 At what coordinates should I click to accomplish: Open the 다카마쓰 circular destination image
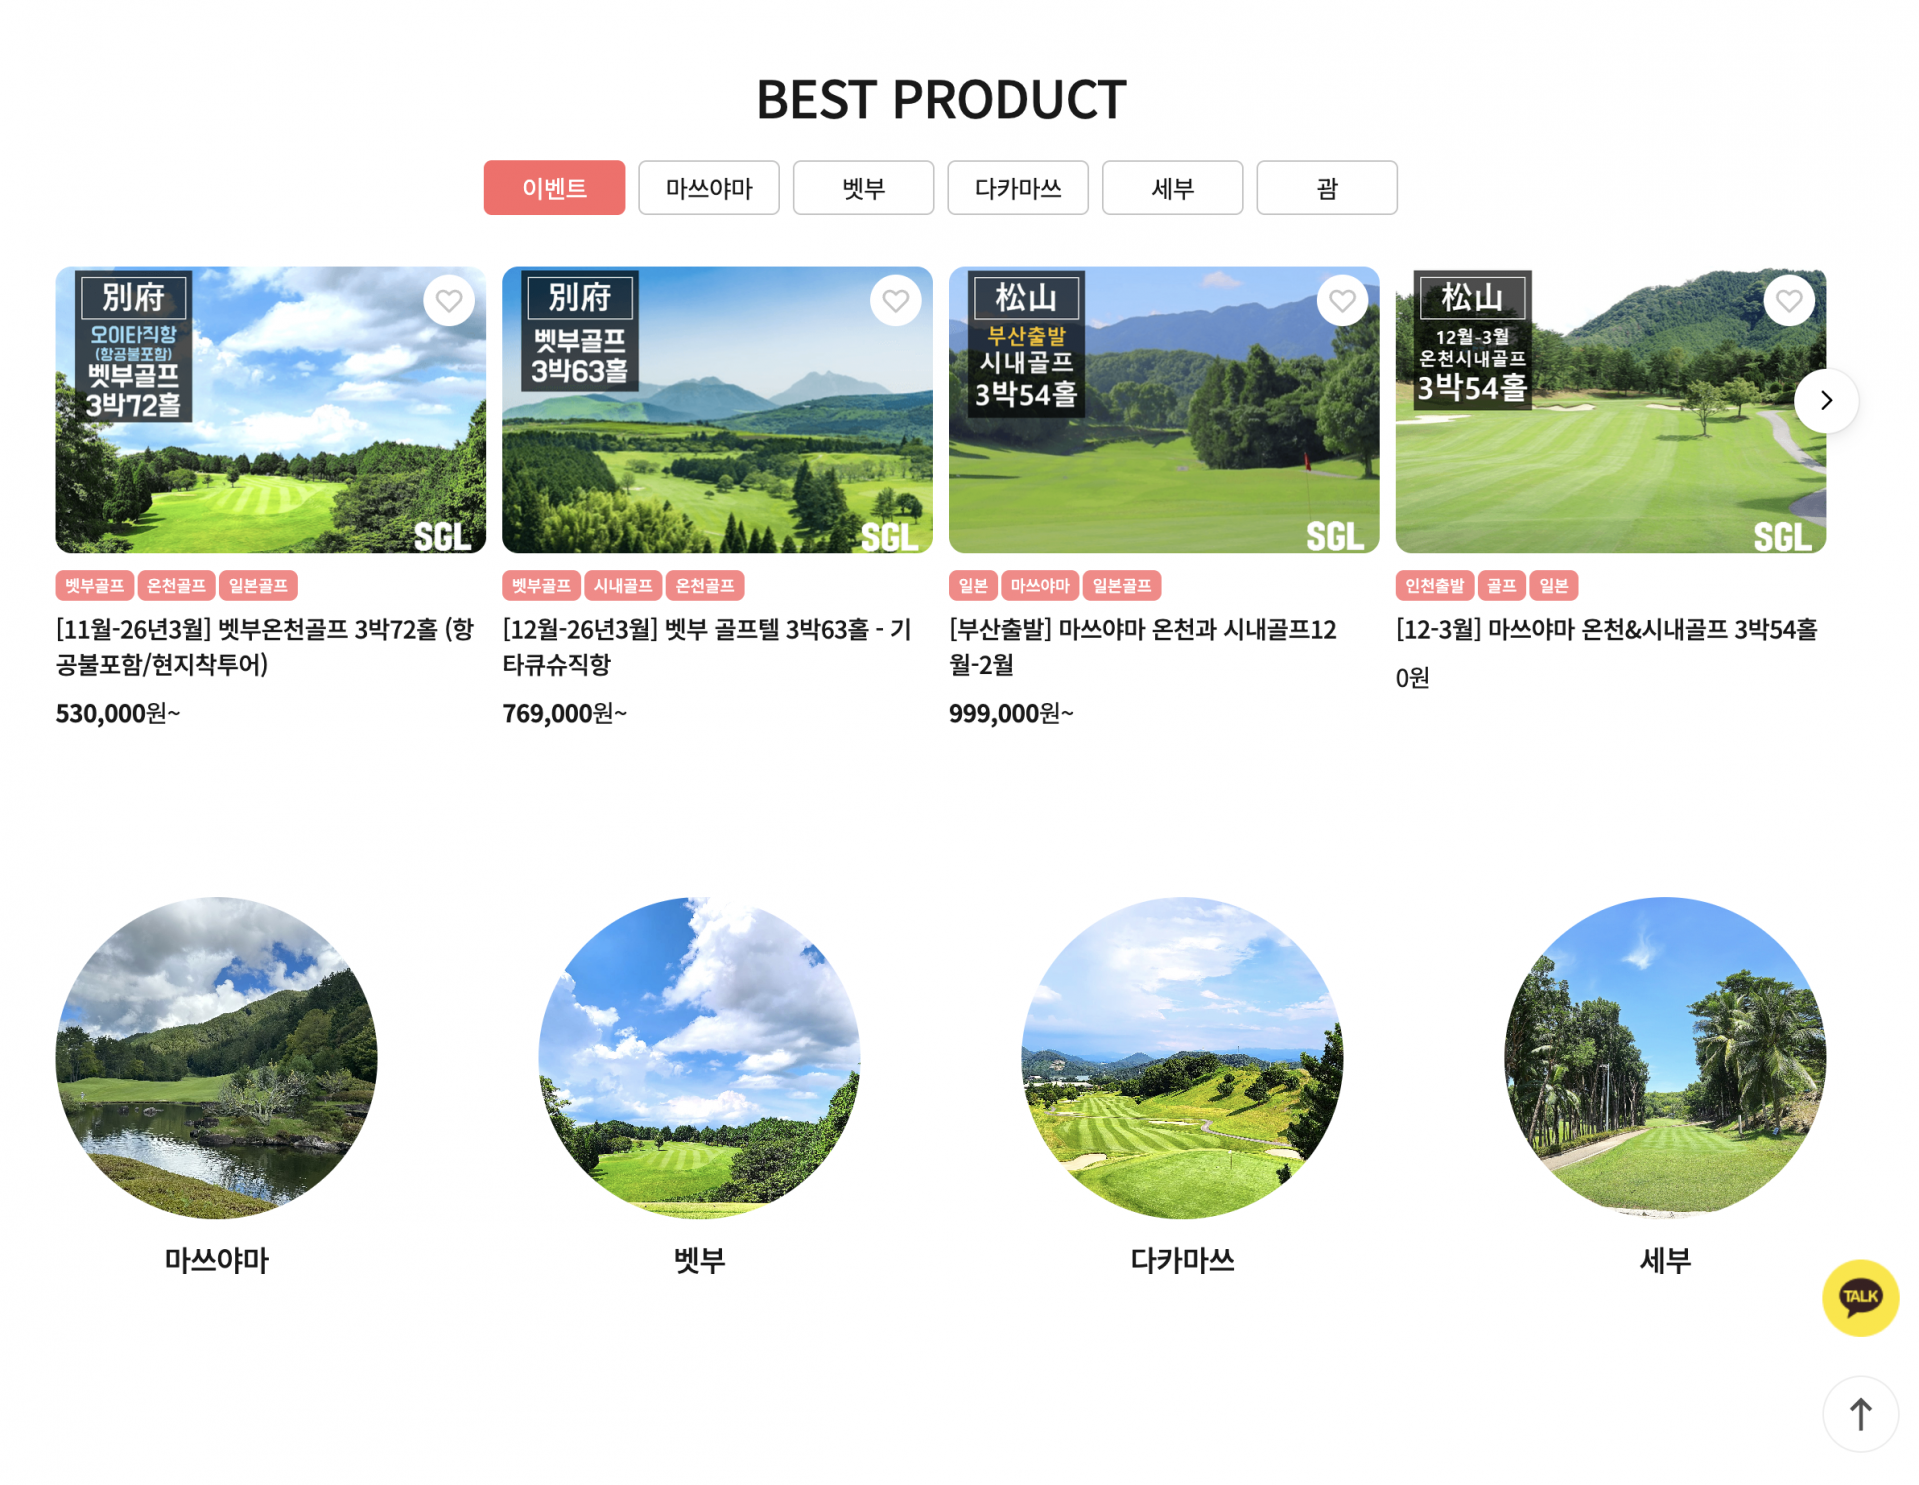click(1182, 1058)
